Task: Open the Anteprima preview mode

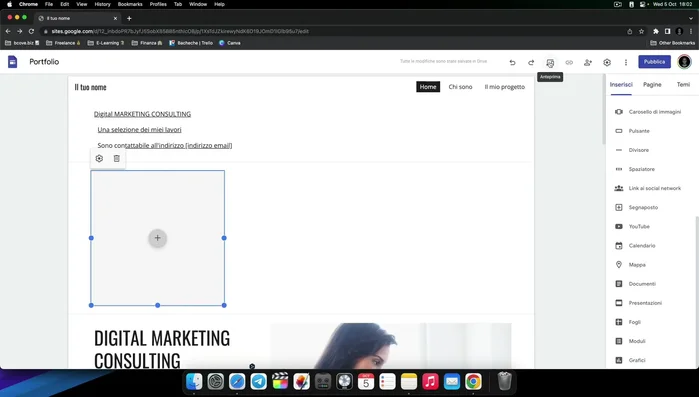Action: [x=550, y=62]
